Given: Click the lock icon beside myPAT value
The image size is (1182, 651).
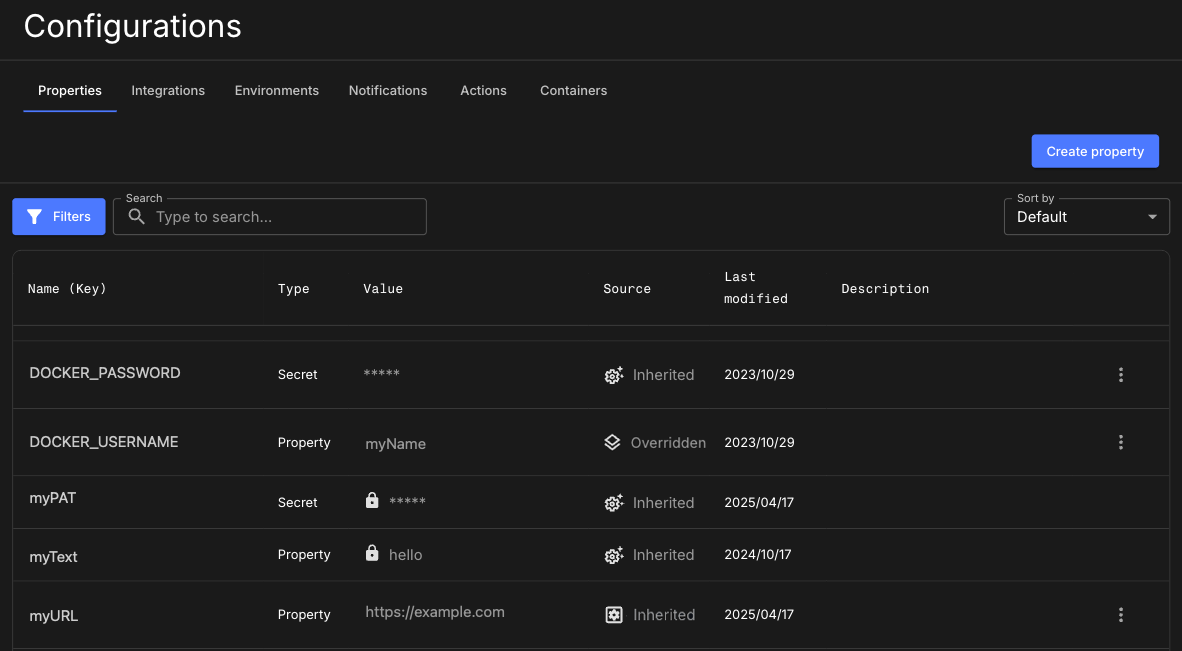Looking at the screenshot, I should 371,498.
